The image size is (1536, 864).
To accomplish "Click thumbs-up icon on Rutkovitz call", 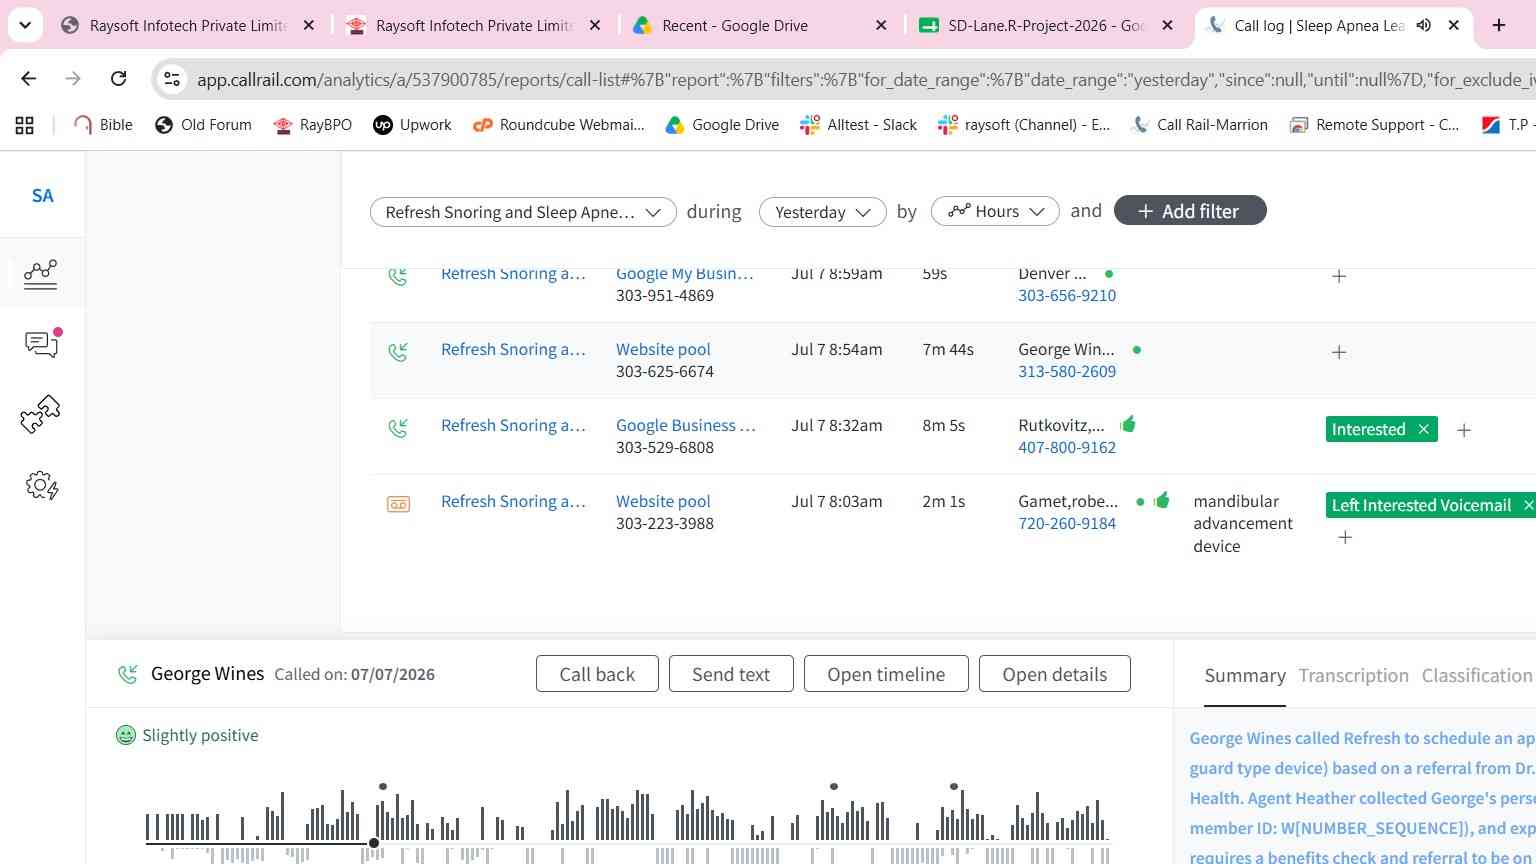I will (1128, 424).
